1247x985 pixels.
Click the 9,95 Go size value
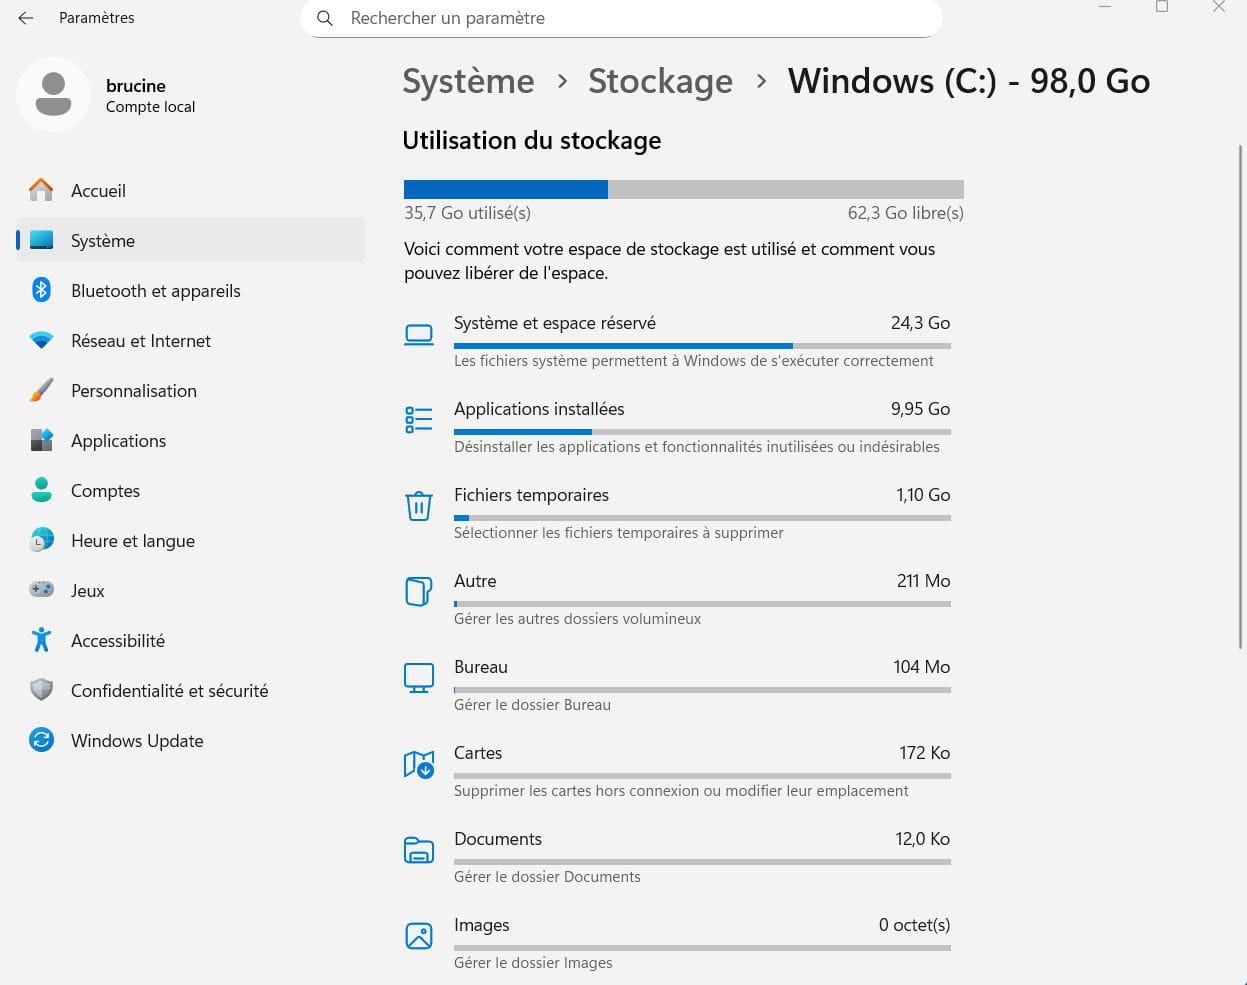[x=921, y=409]
